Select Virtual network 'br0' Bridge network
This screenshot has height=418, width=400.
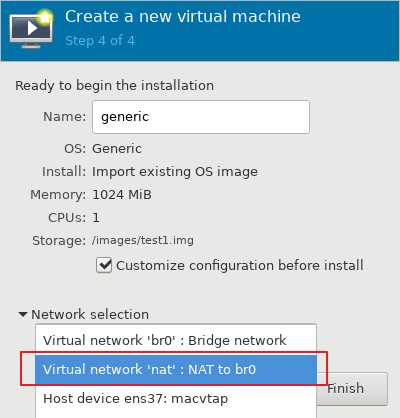(176, 340)
